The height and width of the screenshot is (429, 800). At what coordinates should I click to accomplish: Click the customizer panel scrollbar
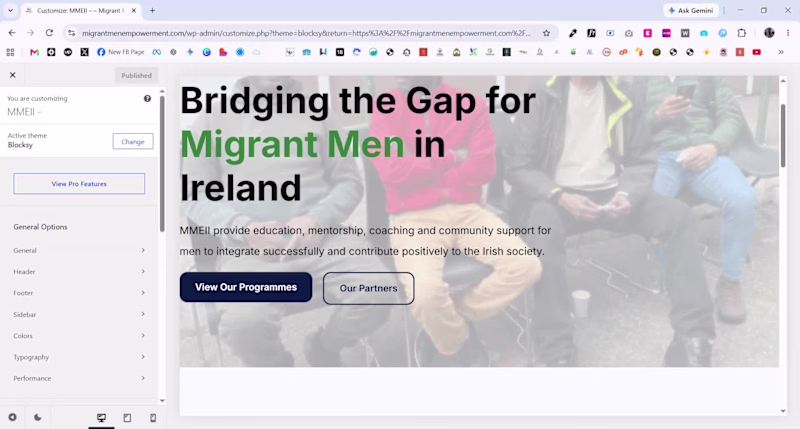tap(162, 163)
